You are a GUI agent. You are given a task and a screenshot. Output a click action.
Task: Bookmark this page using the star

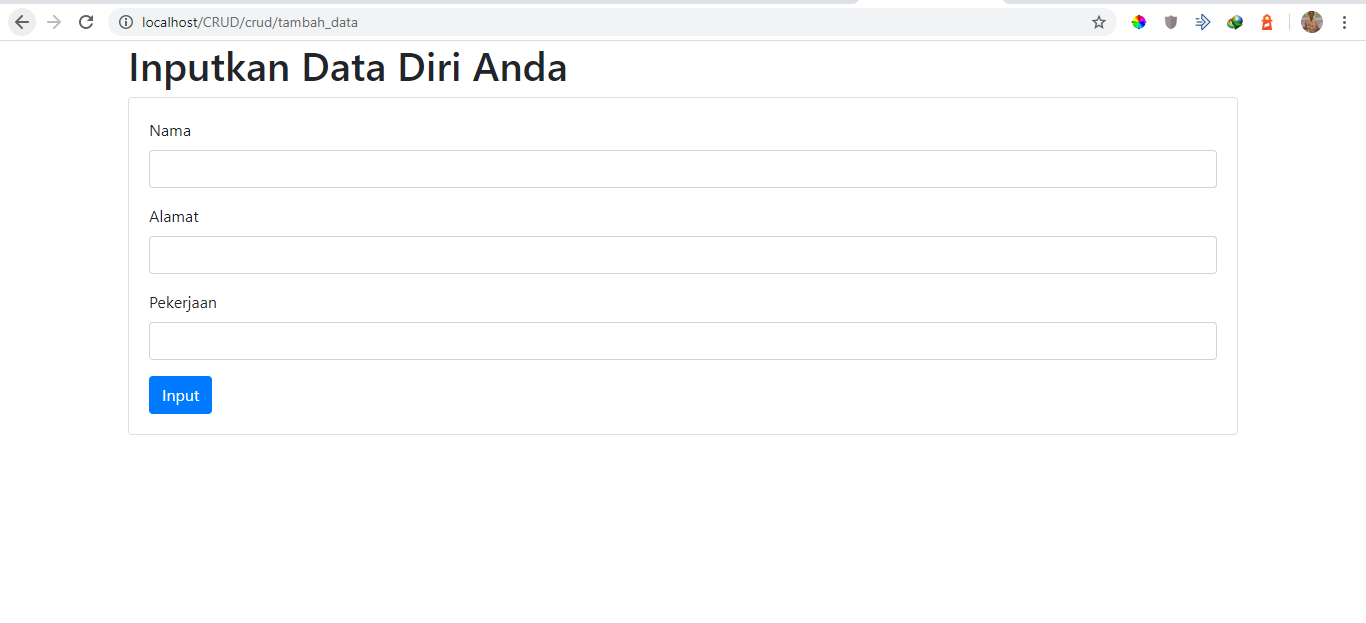(x=1099, y=21)
